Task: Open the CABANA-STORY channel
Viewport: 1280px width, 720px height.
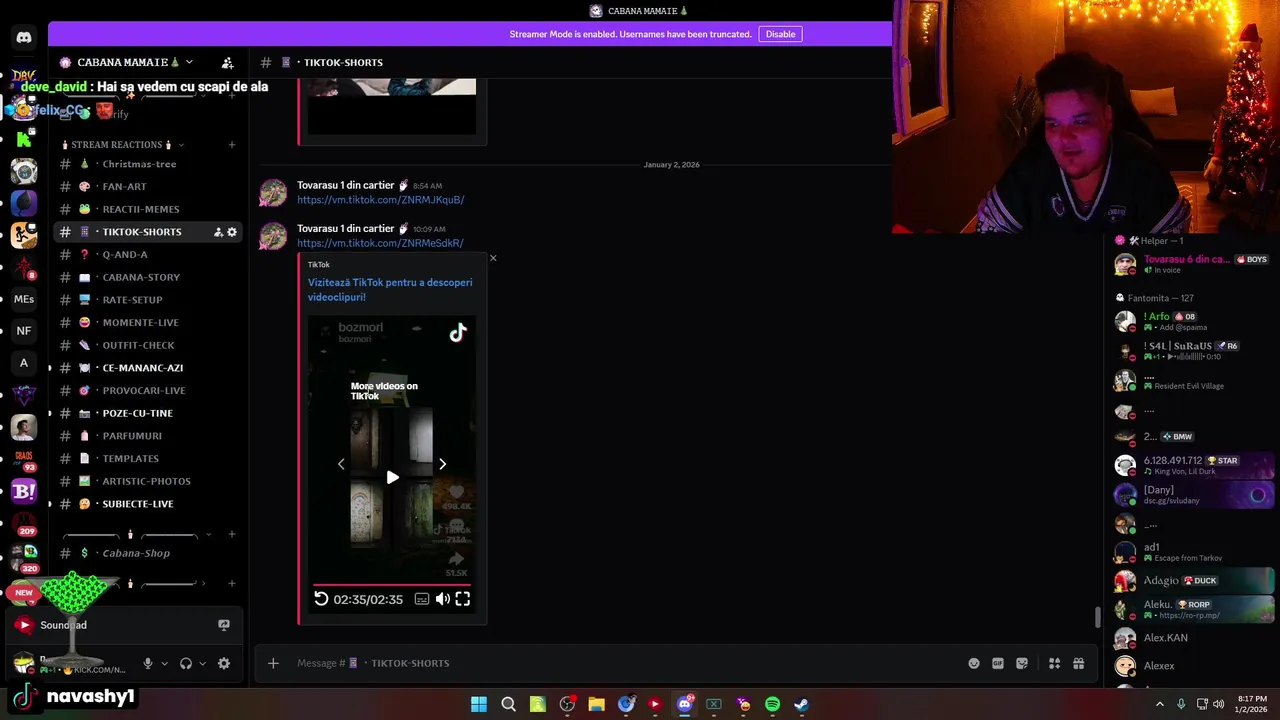Action: coord(147,277)
